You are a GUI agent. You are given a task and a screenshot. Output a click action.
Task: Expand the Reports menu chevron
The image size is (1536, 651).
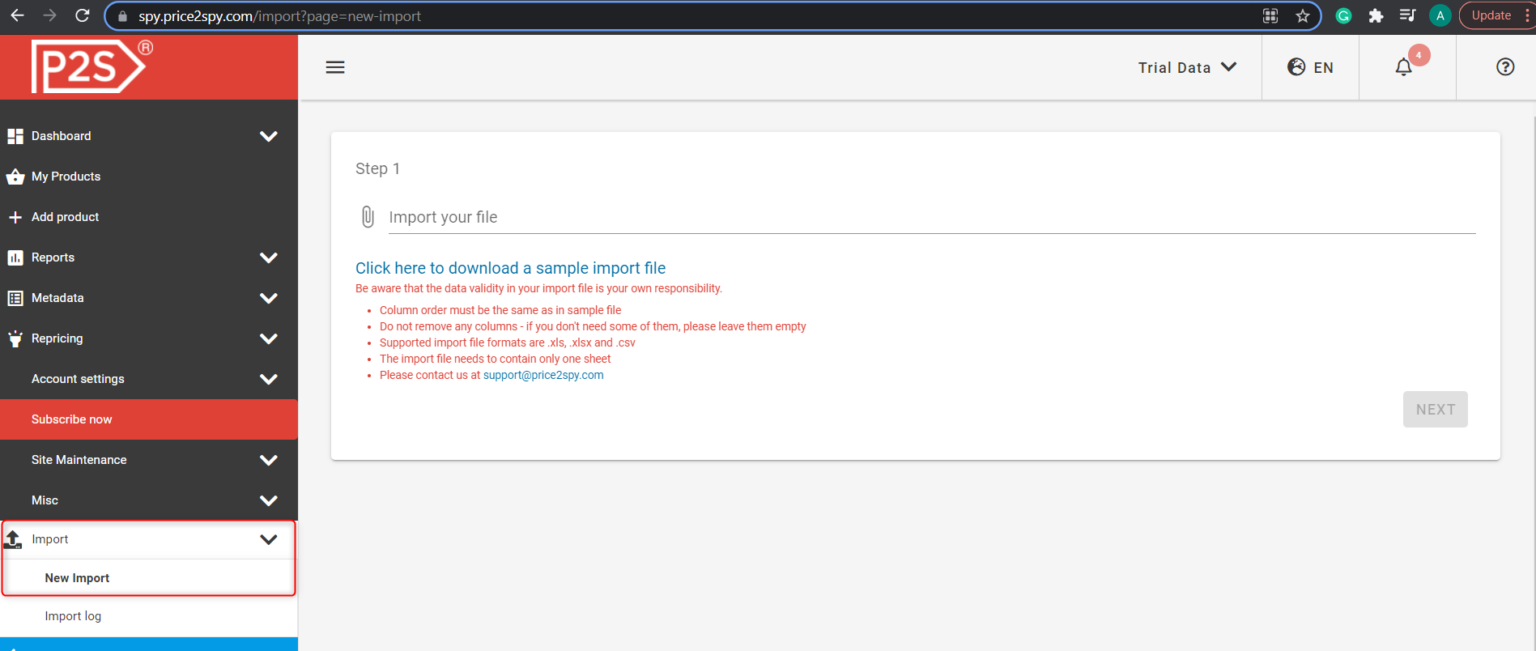[268, 257]
